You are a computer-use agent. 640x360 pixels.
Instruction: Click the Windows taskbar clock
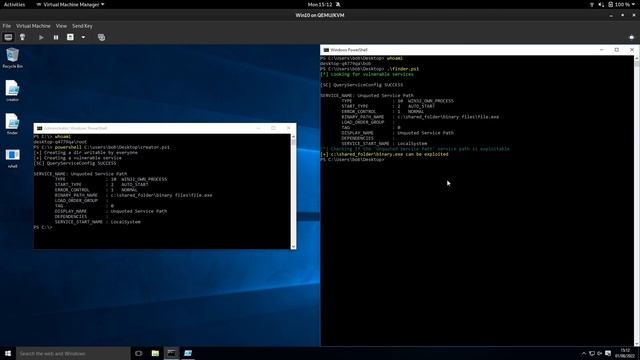[x=625, y=353]
